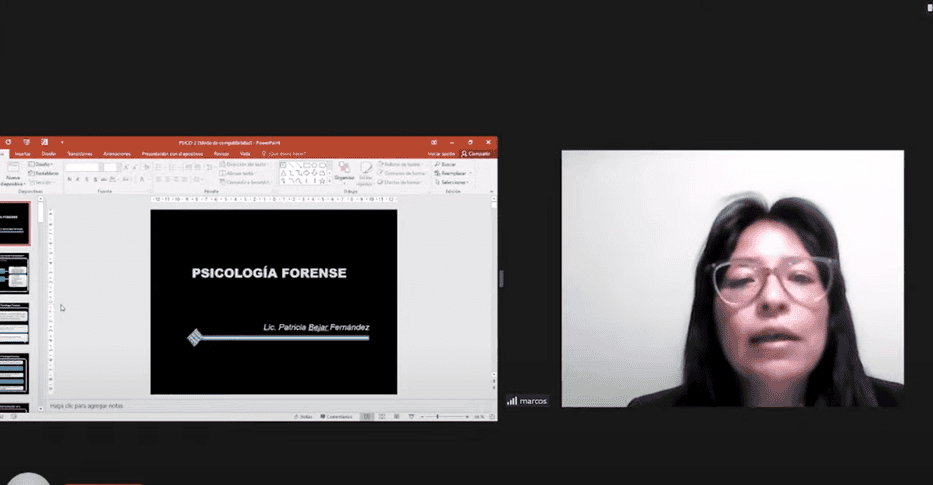Open the Reemplazar dropdown
933x485 pixels.
coord(453,173)
